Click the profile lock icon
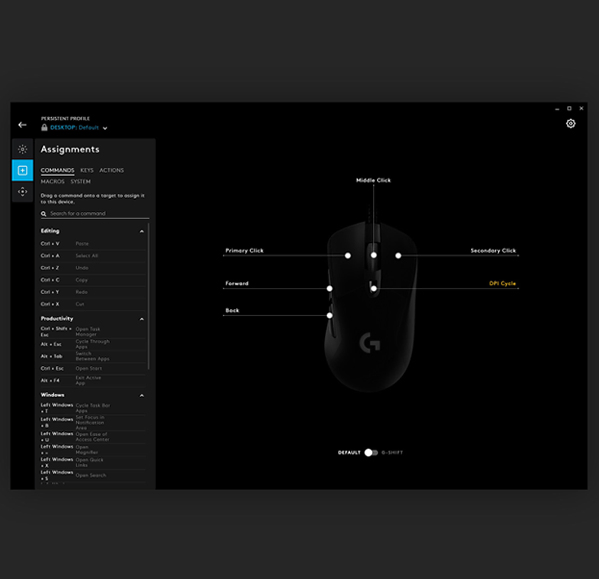Screen dimensions: 599x579 (44, 128)
